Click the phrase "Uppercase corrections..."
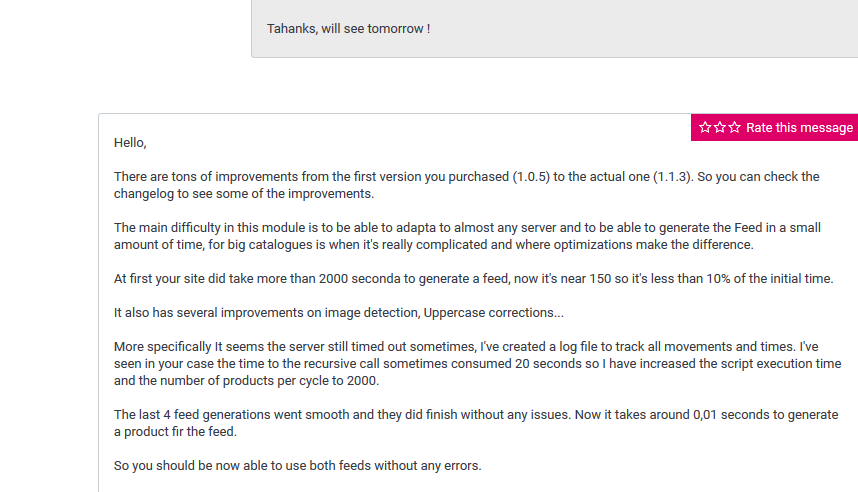The width and height of the screenshot is (858, 492). [x=493, y=313]
